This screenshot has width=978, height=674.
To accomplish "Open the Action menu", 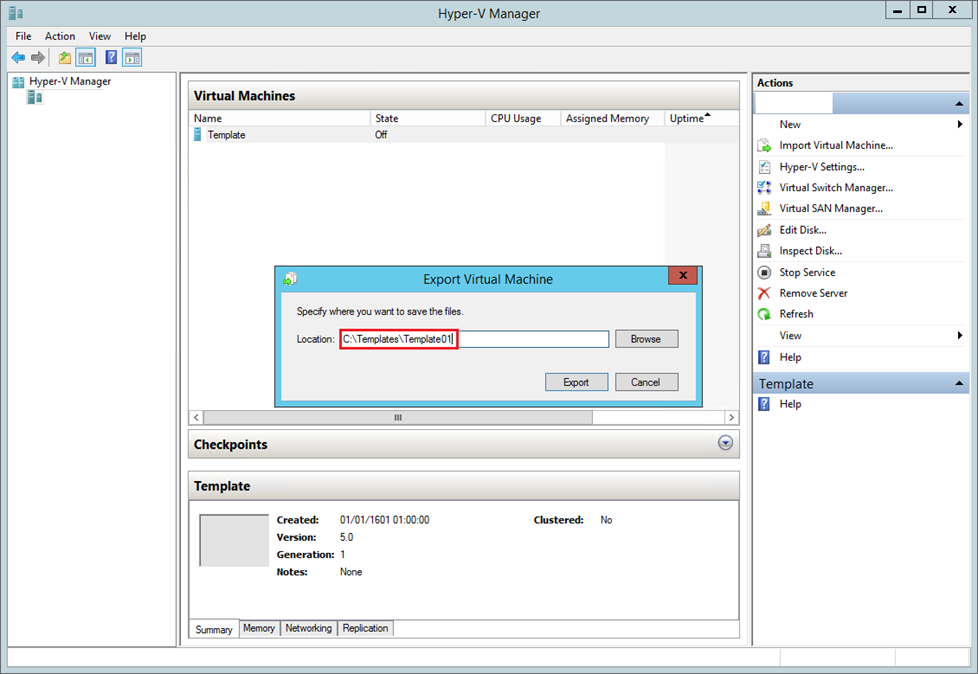I will 60,36.
